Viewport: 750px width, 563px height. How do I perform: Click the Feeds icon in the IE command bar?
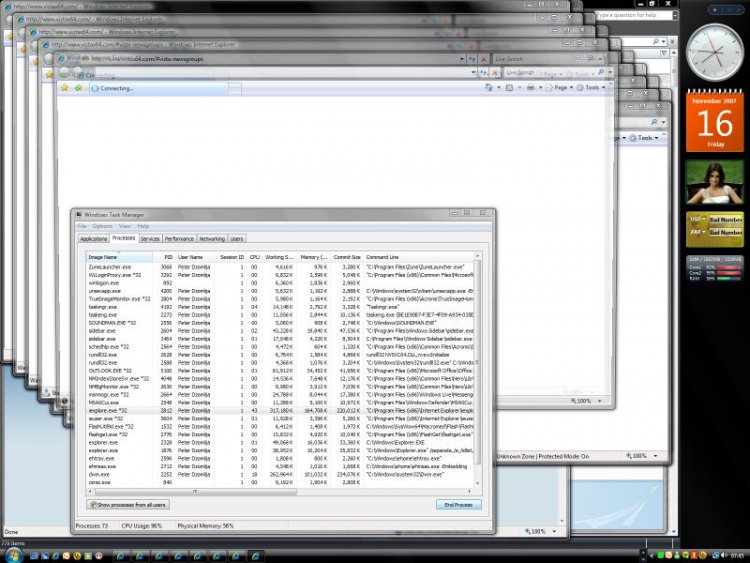tap(509, 88)
